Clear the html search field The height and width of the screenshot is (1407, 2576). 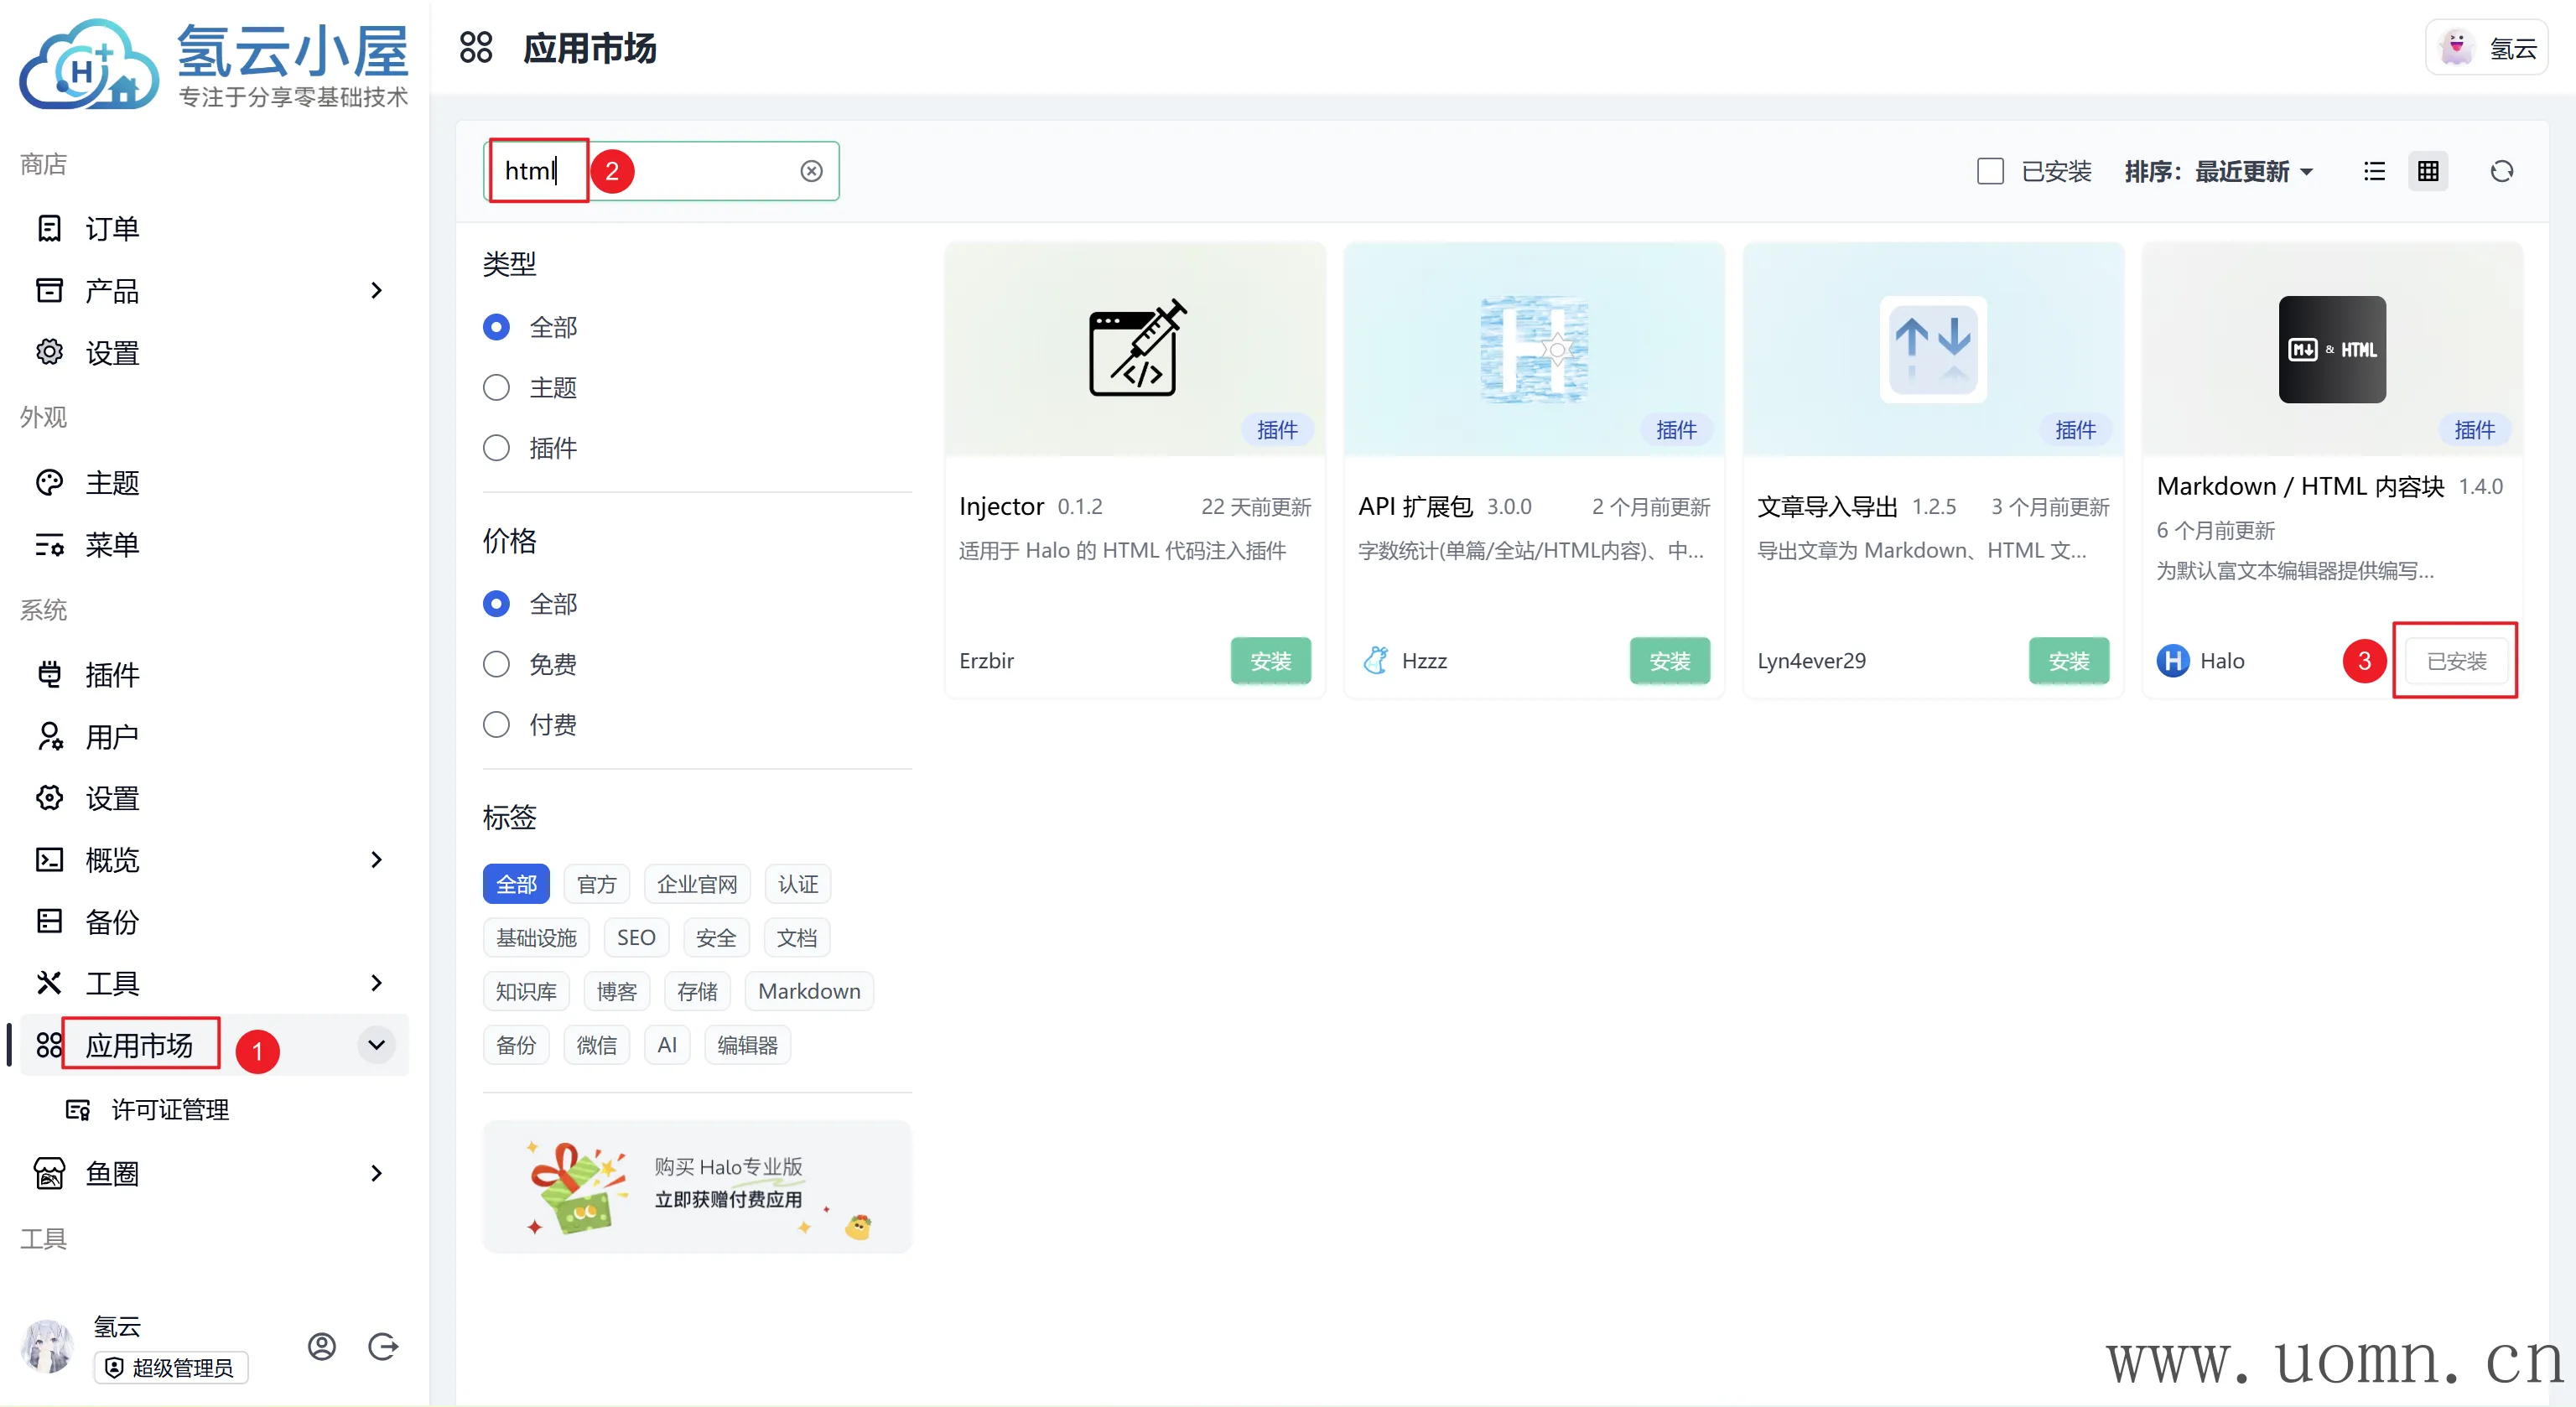click(x=811, y=171)
